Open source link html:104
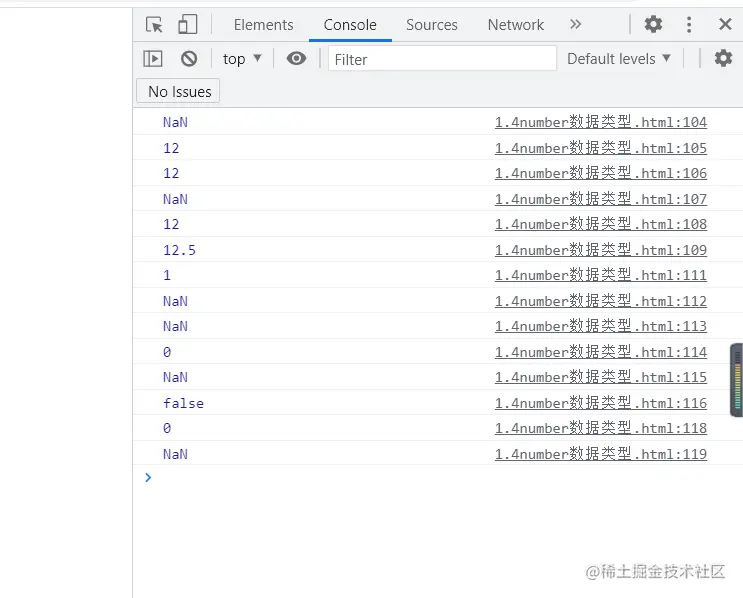Image resolution: width=743 pixels, height=598 pixels. point(601,122)
